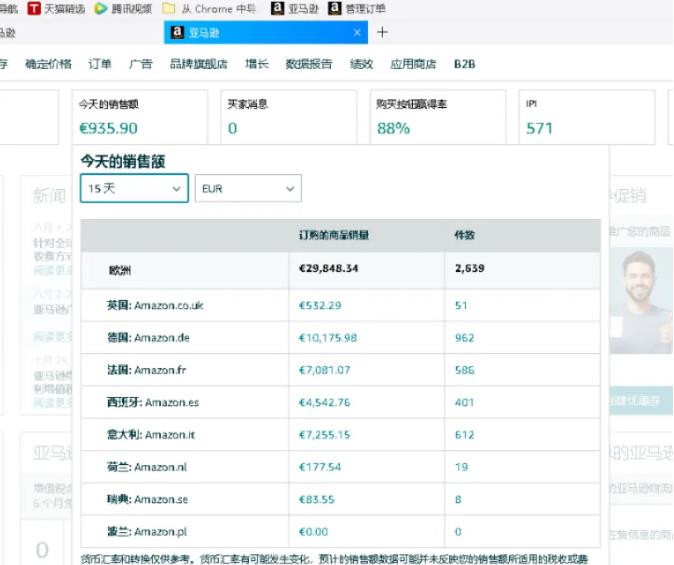Open the 品牌旗舰店 menu
The width and height of the screenshot is (674, 565).
pos(199,64)
